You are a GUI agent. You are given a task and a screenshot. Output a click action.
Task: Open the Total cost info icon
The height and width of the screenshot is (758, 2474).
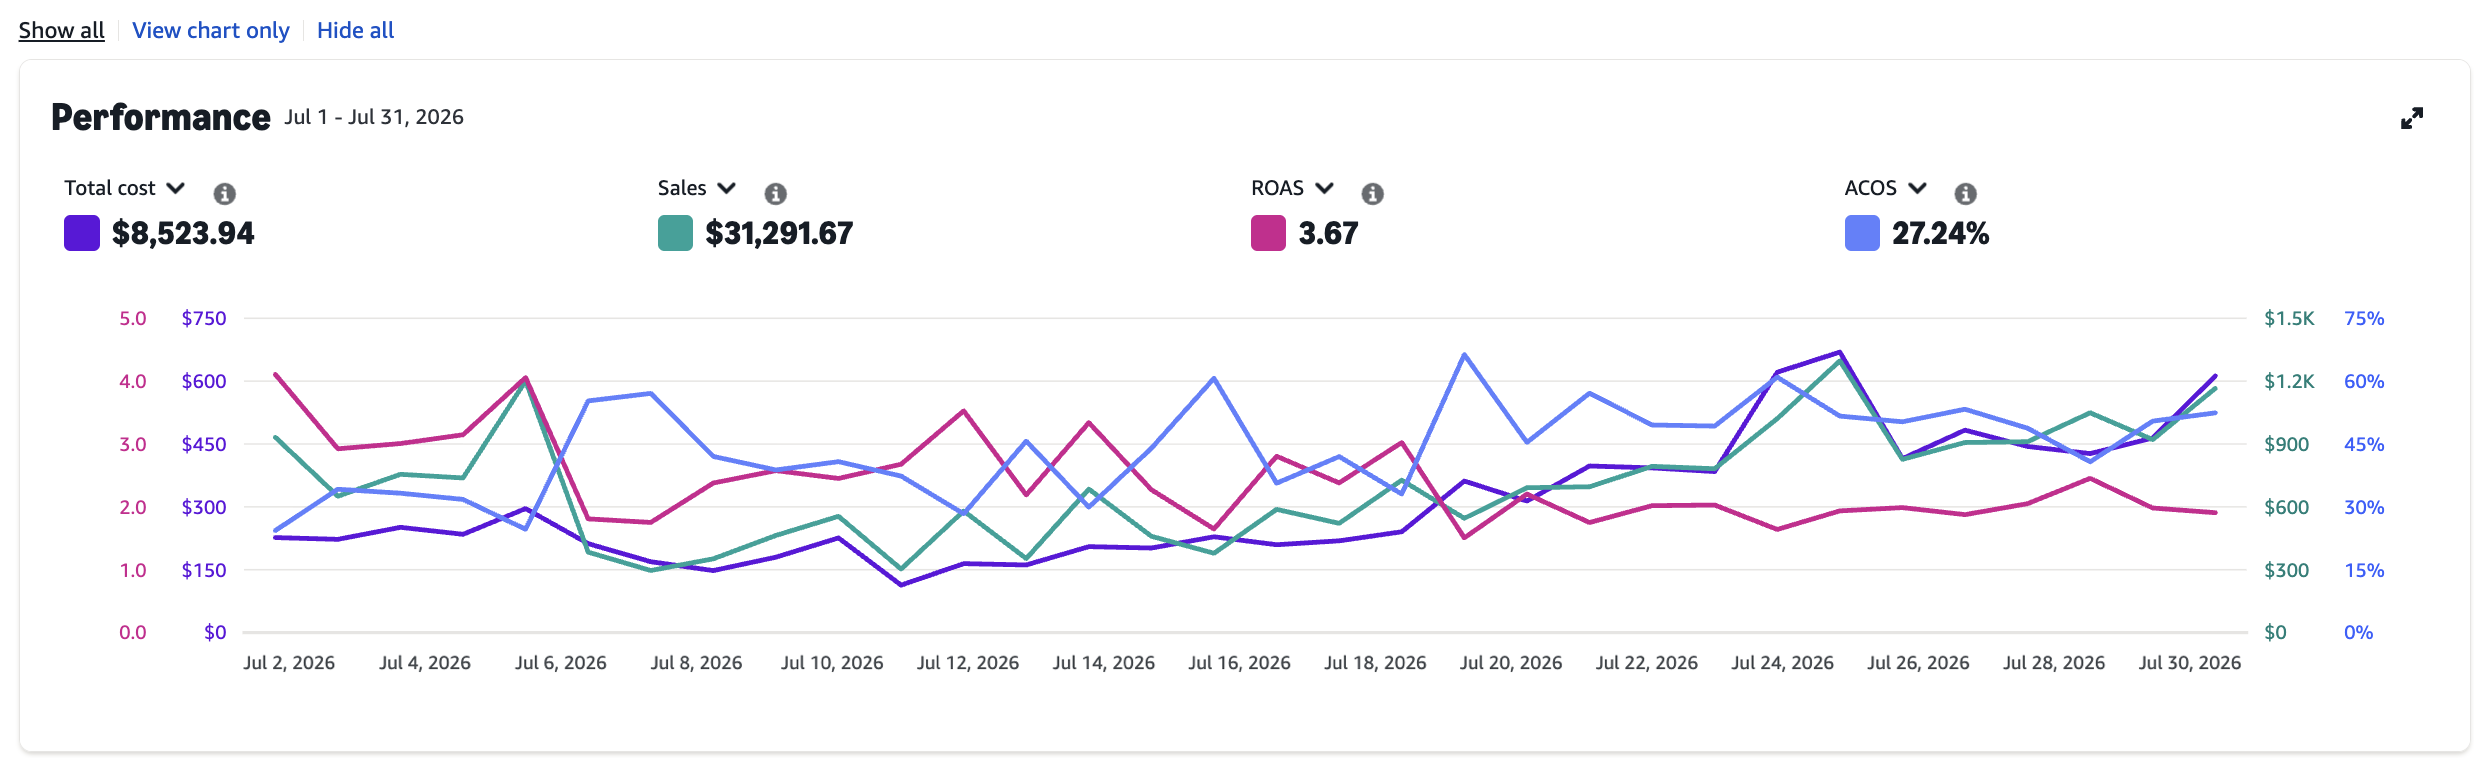pyautogui.click(x=224, y=193)
